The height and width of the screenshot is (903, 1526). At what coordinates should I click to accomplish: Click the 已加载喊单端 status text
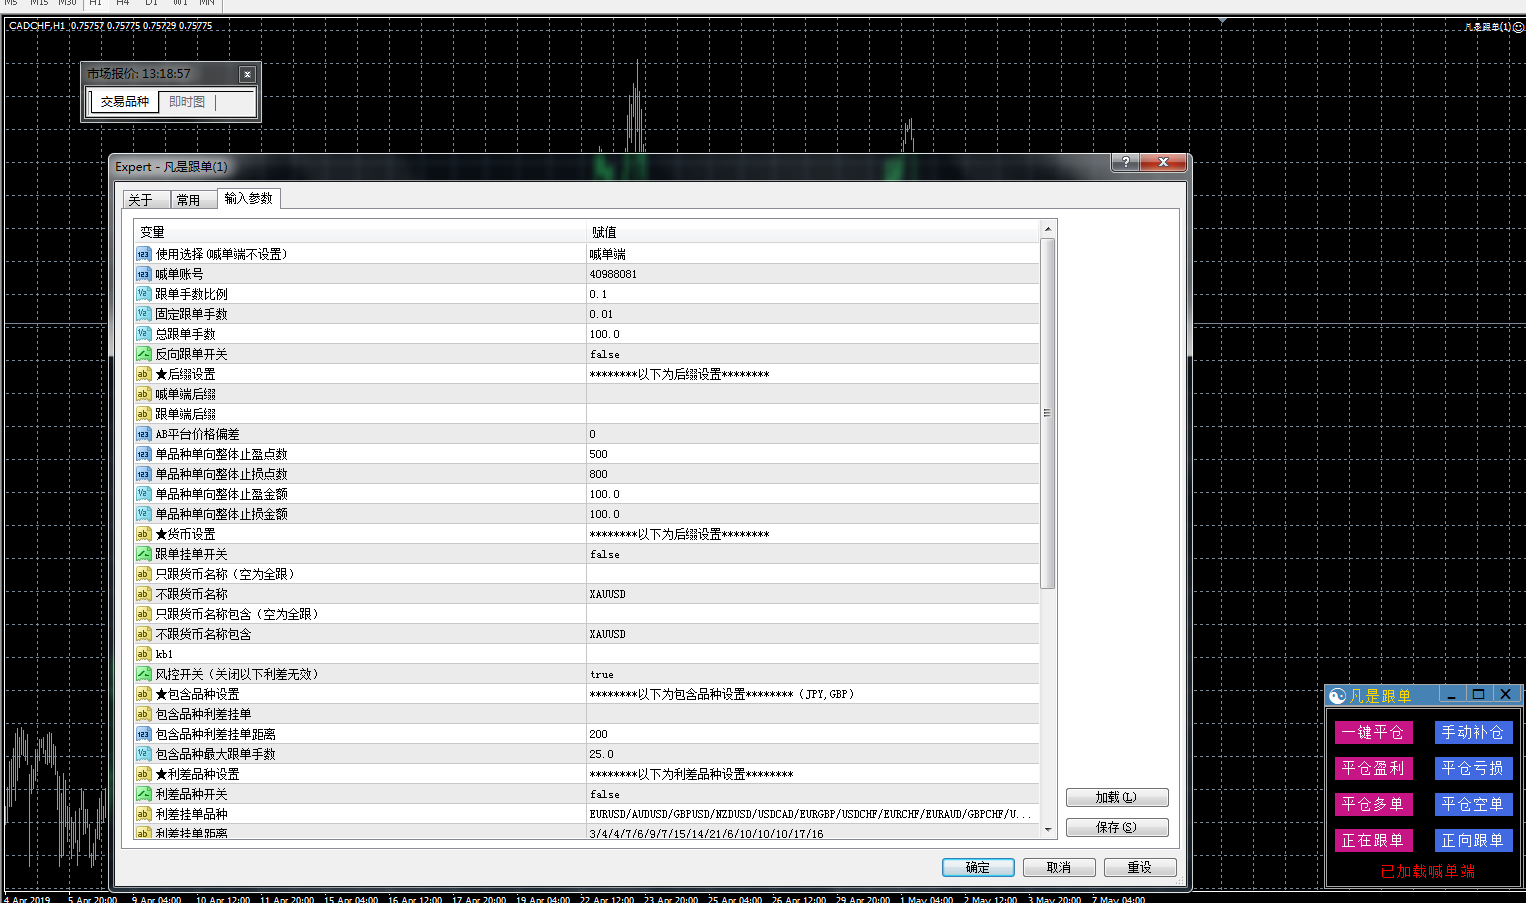point(1427,871)
